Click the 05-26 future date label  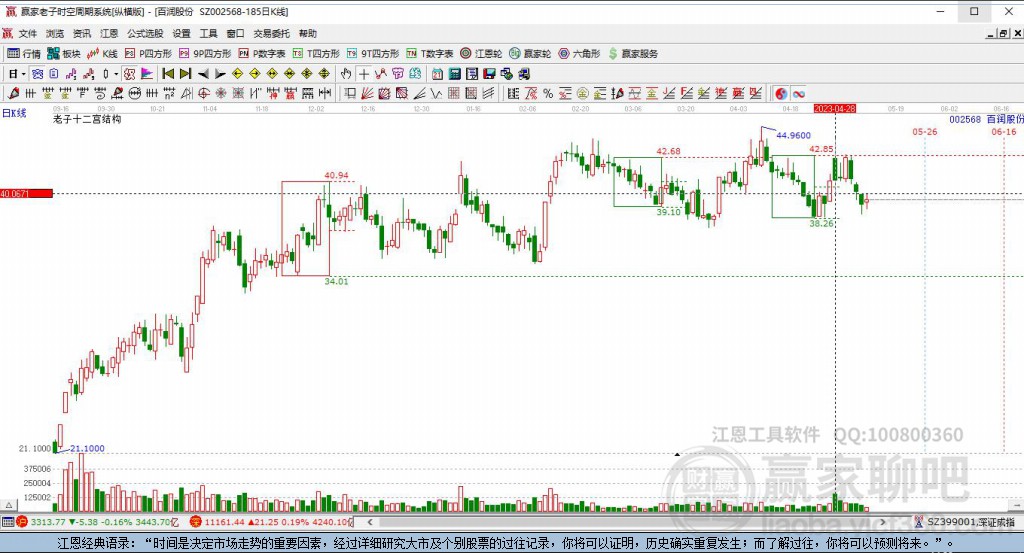[925, 131]
